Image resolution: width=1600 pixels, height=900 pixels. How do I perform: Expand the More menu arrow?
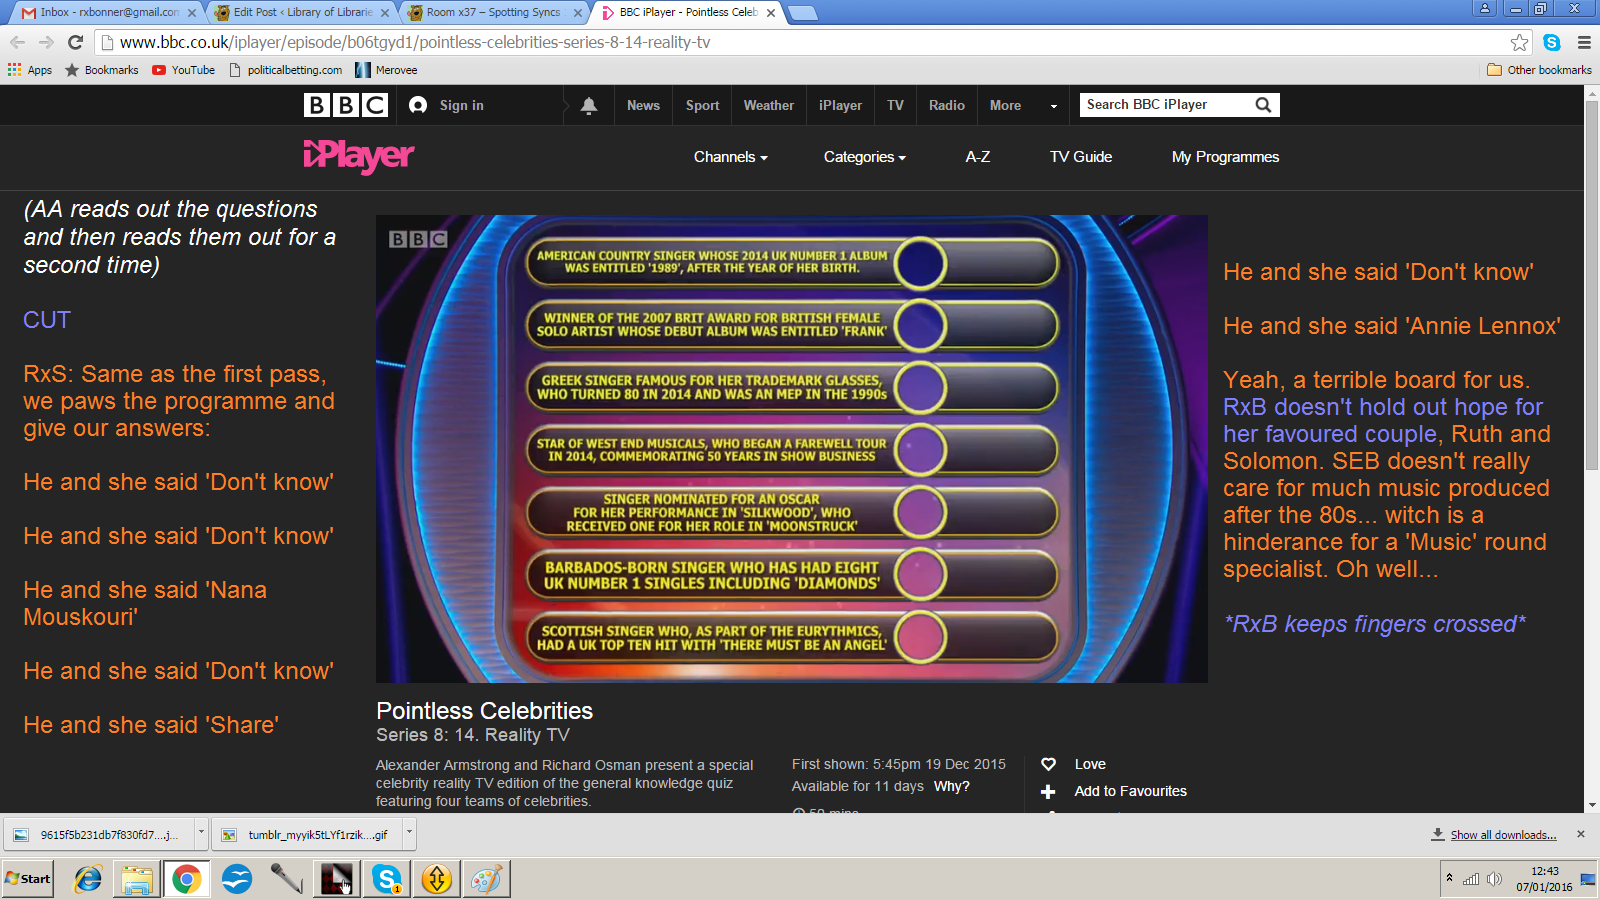click(x=1053, y=106)
